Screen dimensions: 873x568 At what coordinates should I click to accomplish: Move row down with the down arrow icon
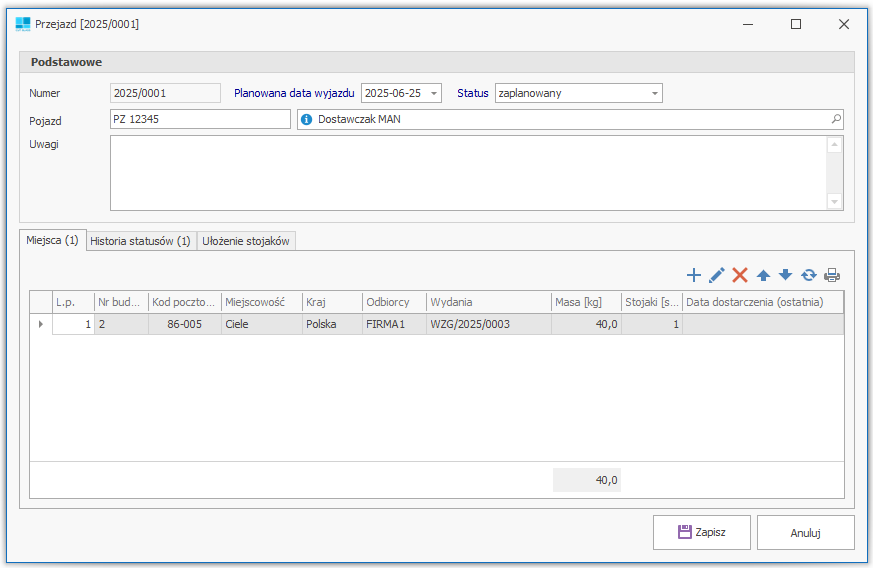click(785, 275)
